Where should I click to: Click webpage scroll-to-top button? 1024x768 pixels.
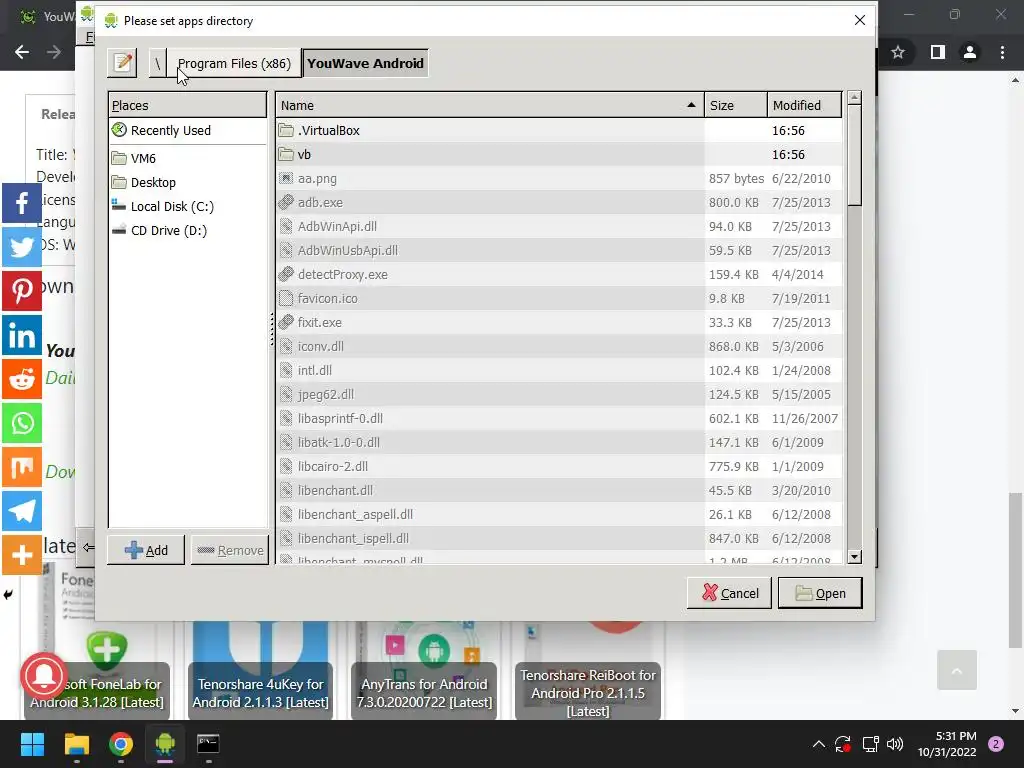pos(957,670)
